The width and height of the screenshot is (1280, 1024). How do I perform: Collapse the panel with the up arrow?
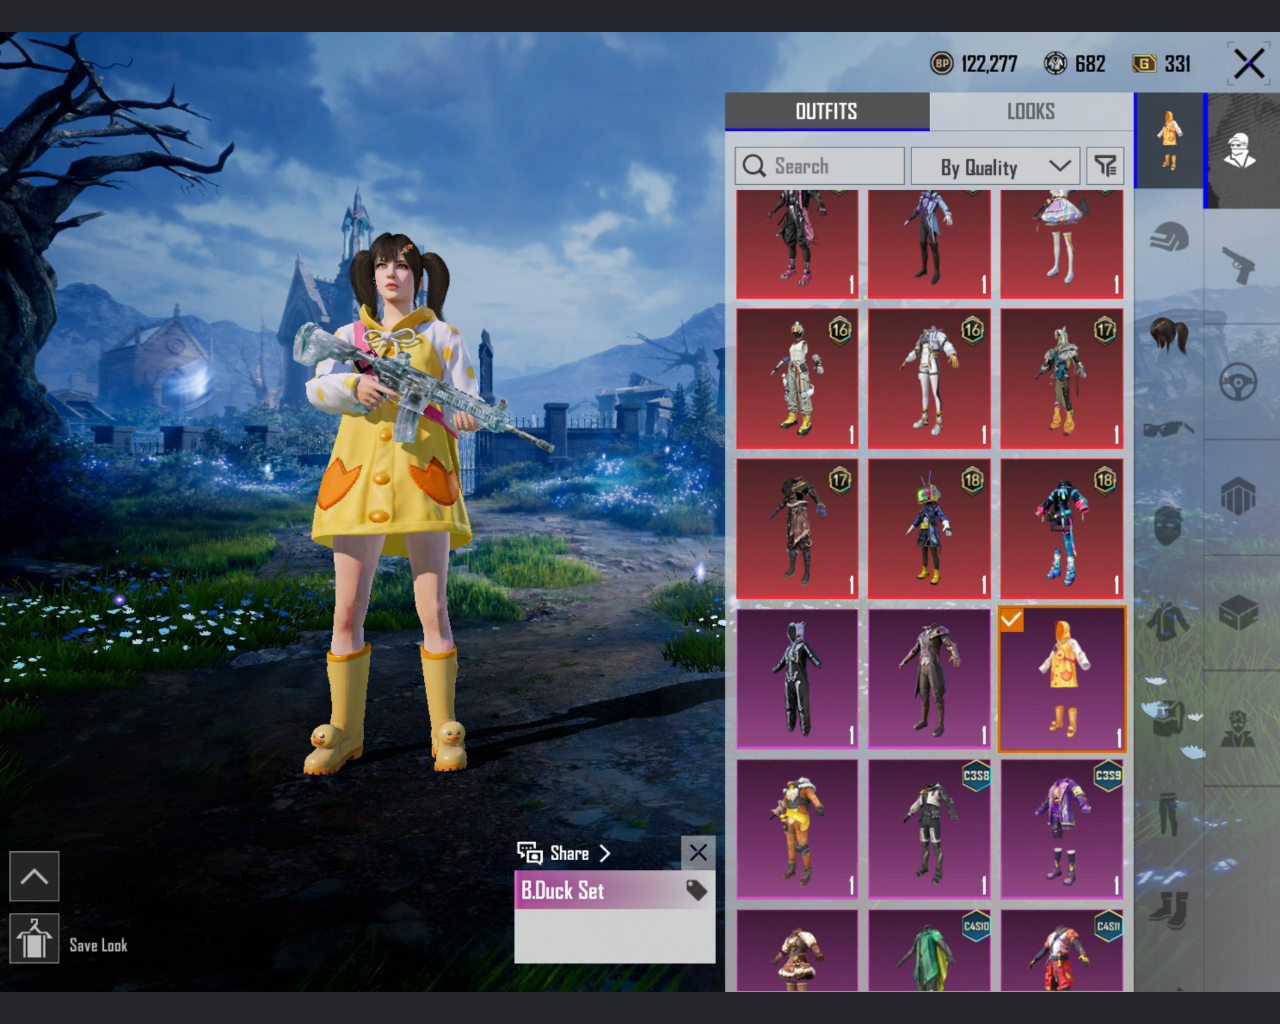tap(34, 877)
